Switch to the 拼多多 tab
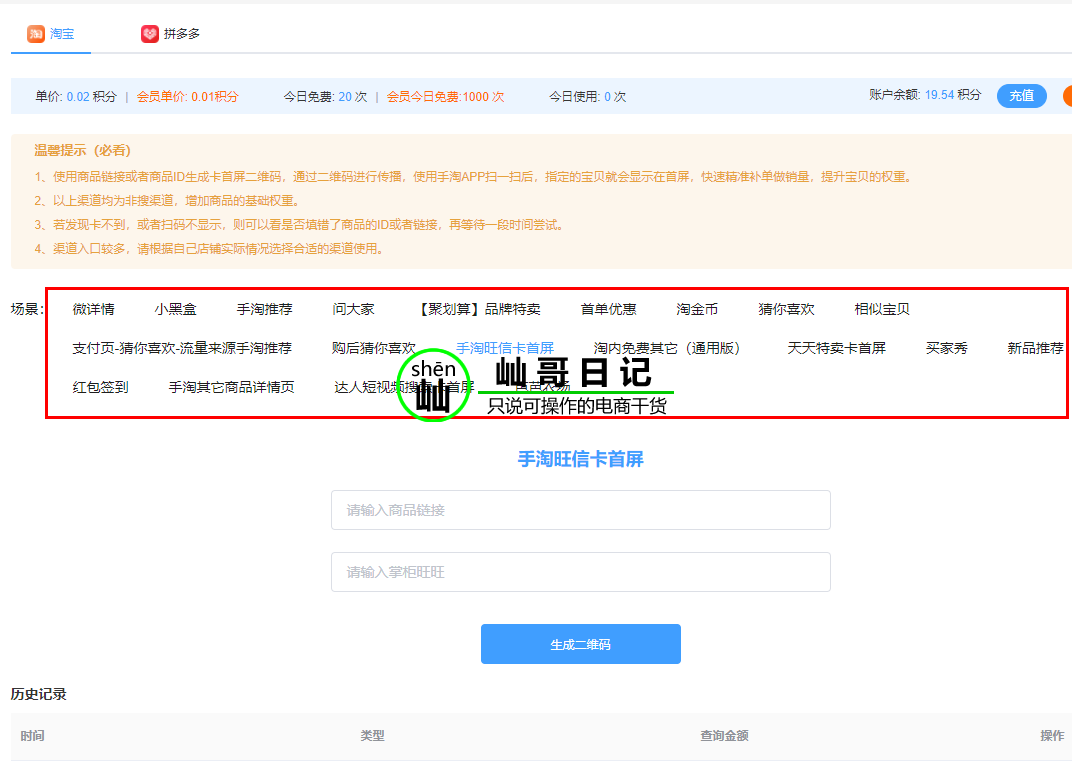 click(170, 34)
